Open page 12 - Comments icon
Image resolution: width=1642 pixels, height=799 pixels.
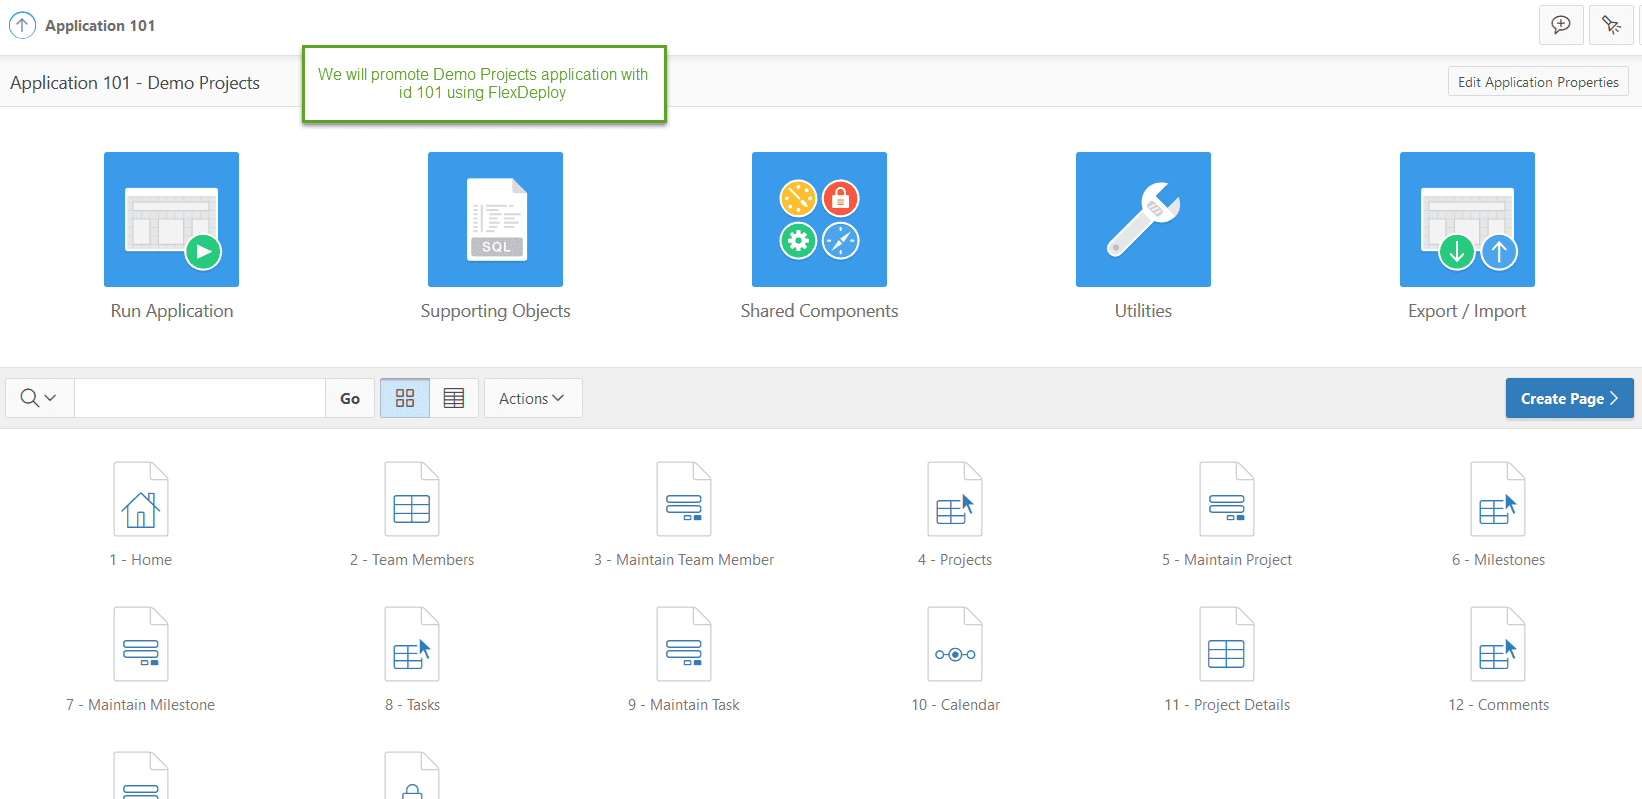click(x=1498, y=644)
